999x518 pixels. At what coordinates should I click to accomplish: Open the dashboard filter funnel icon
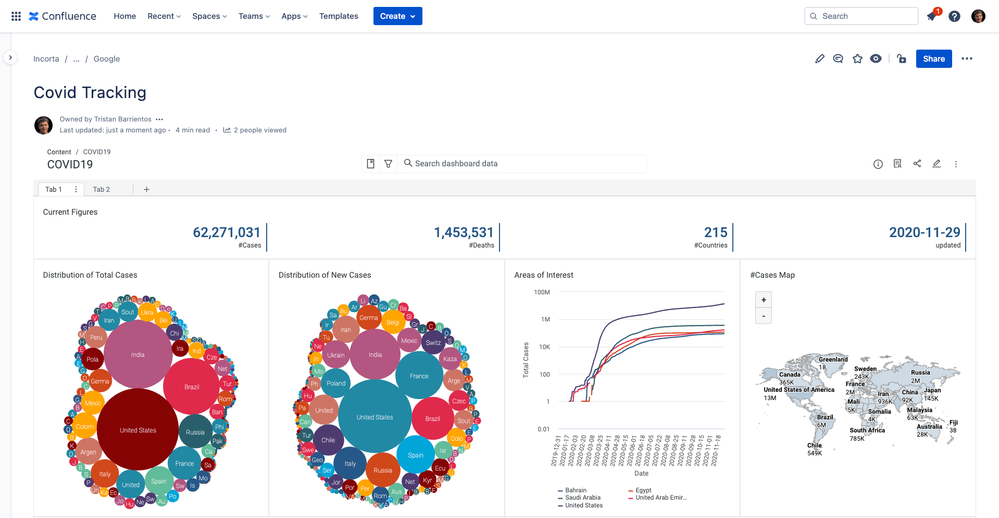point(388,164)
